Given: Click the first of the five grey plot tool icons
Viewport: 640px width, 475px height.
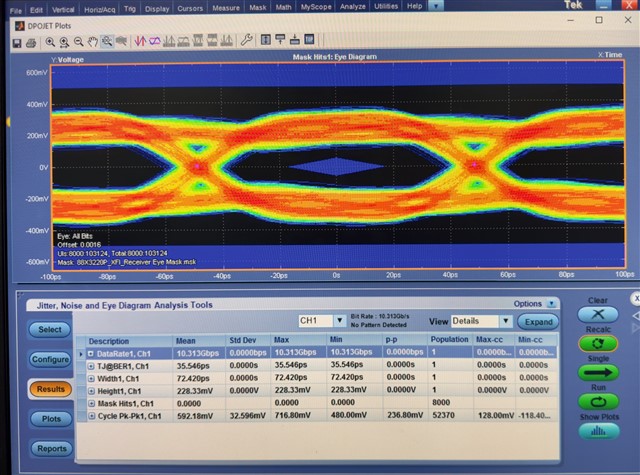Looking at the screenshot, I should pos(169,41).
